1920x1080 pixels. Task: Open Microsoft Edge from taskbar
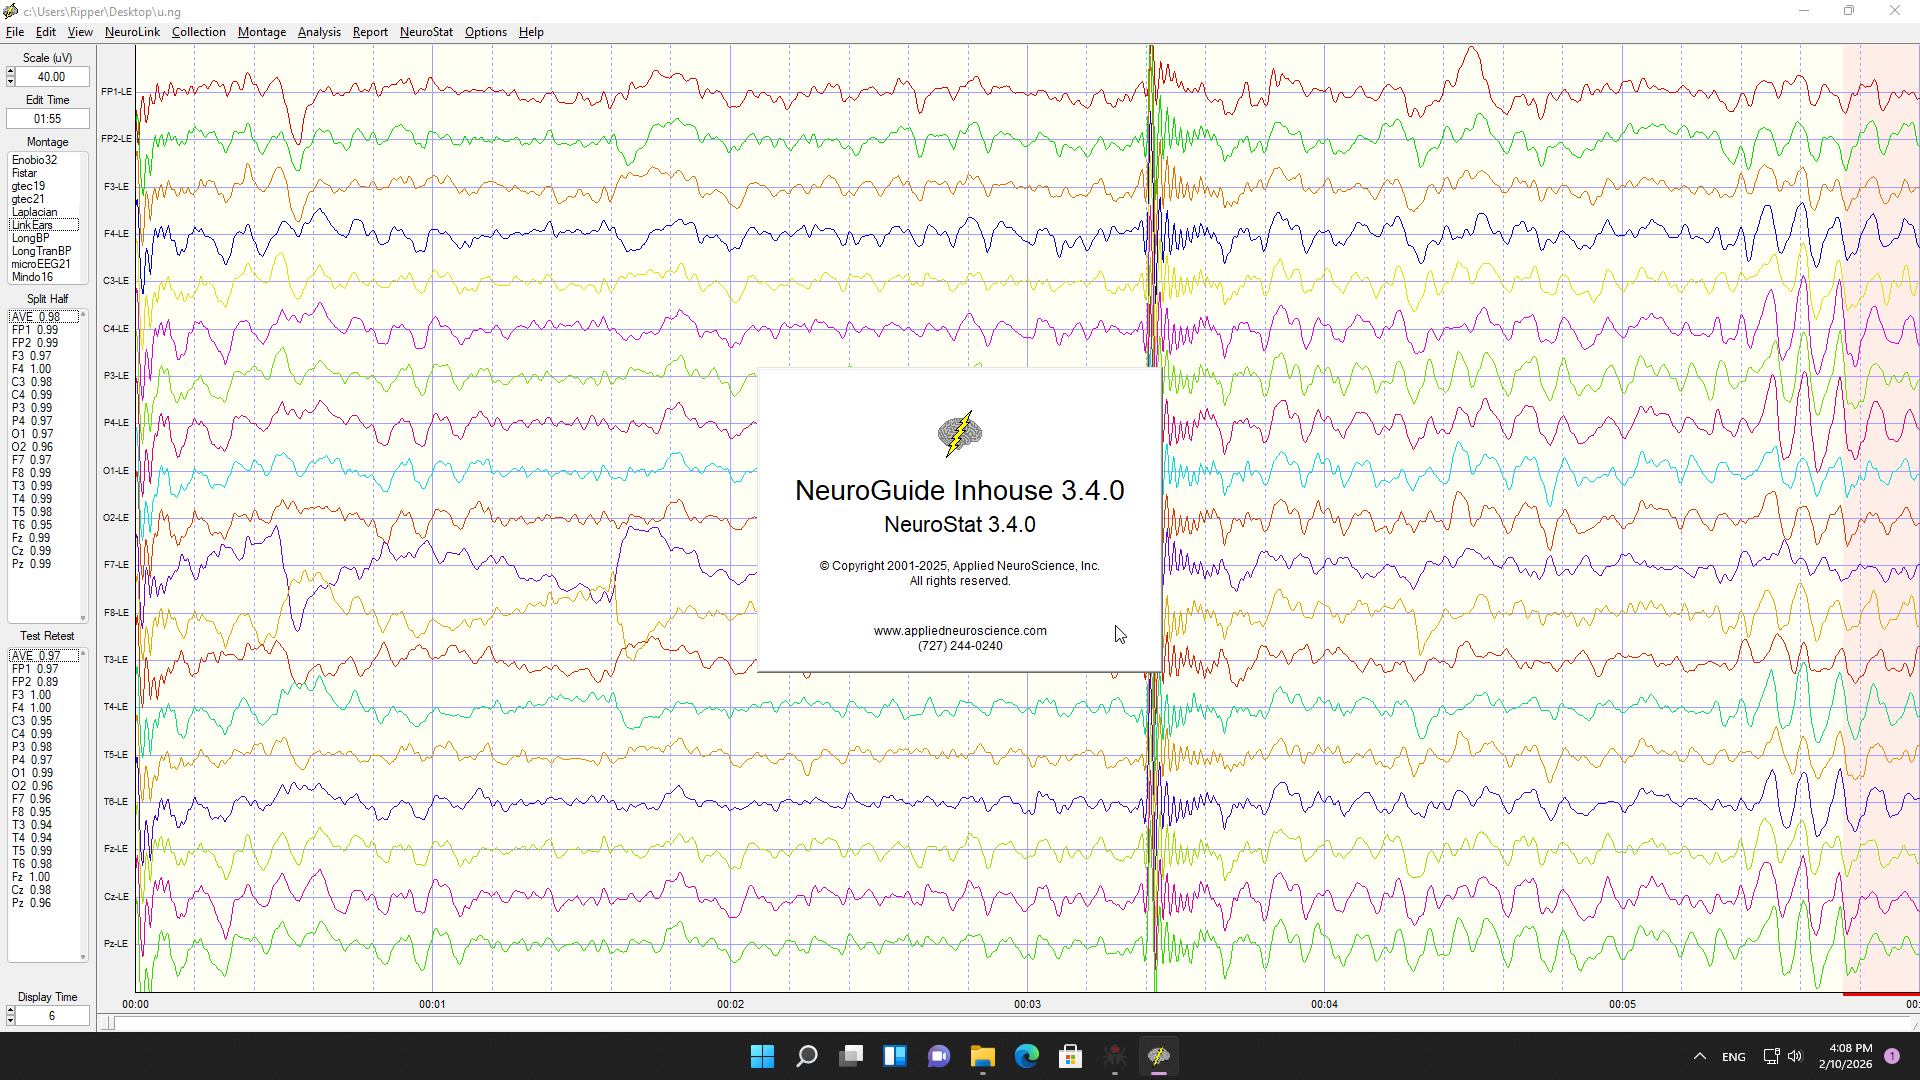[1026, 1056]
